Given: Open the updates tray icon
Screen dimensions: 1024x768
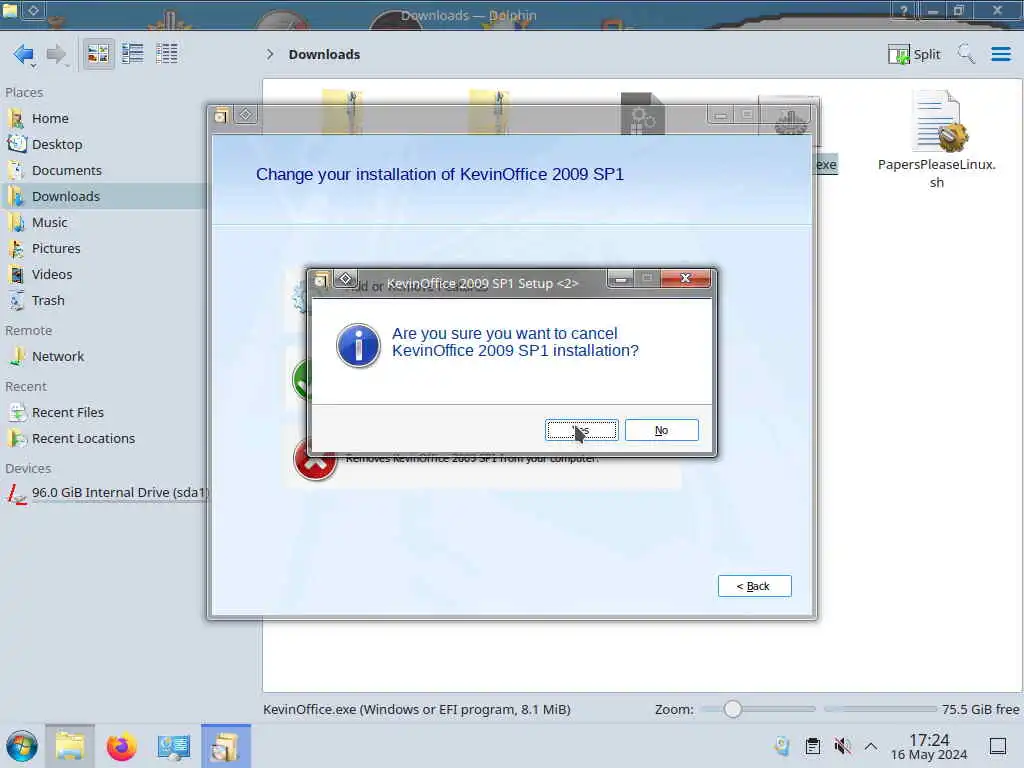Looking at the screenshot, I should 782,746.
